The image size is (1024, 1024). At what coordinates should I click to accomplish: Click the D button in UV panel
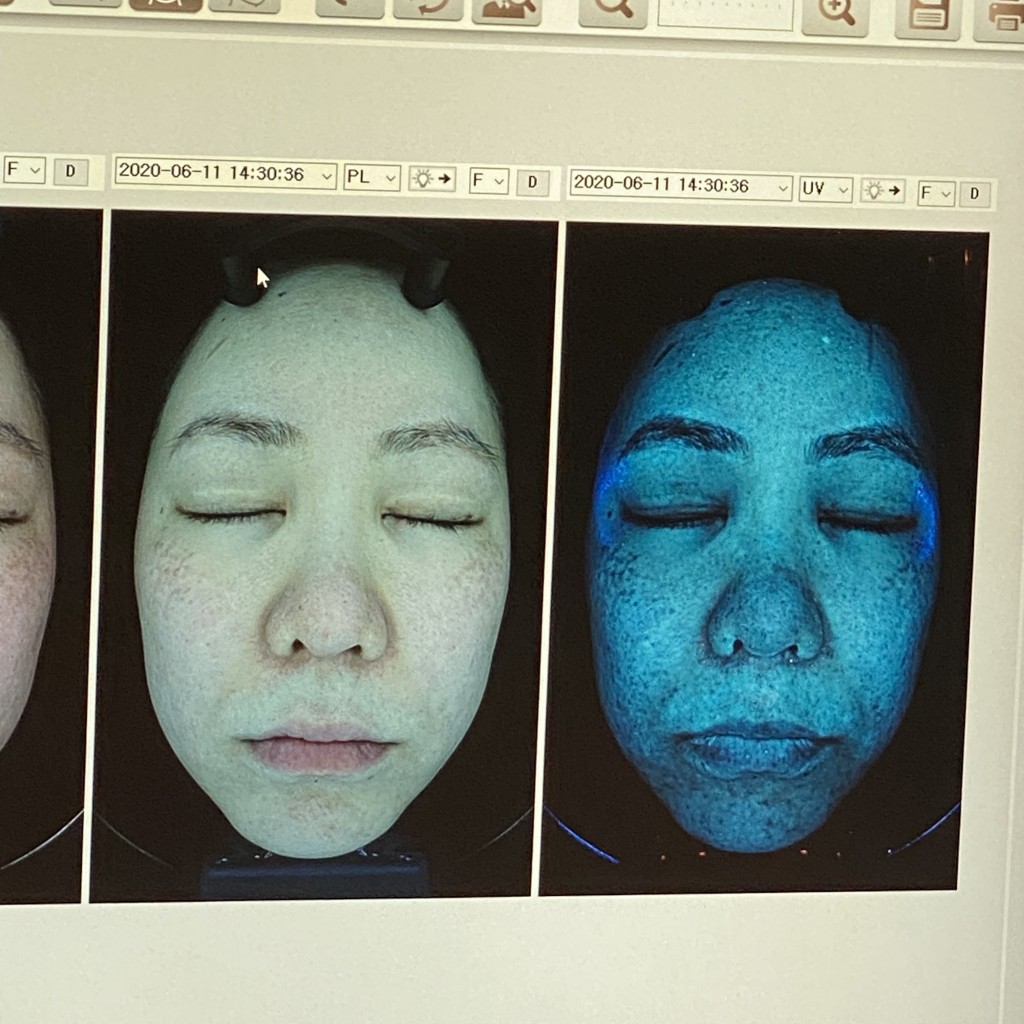(x=975, y=194)
